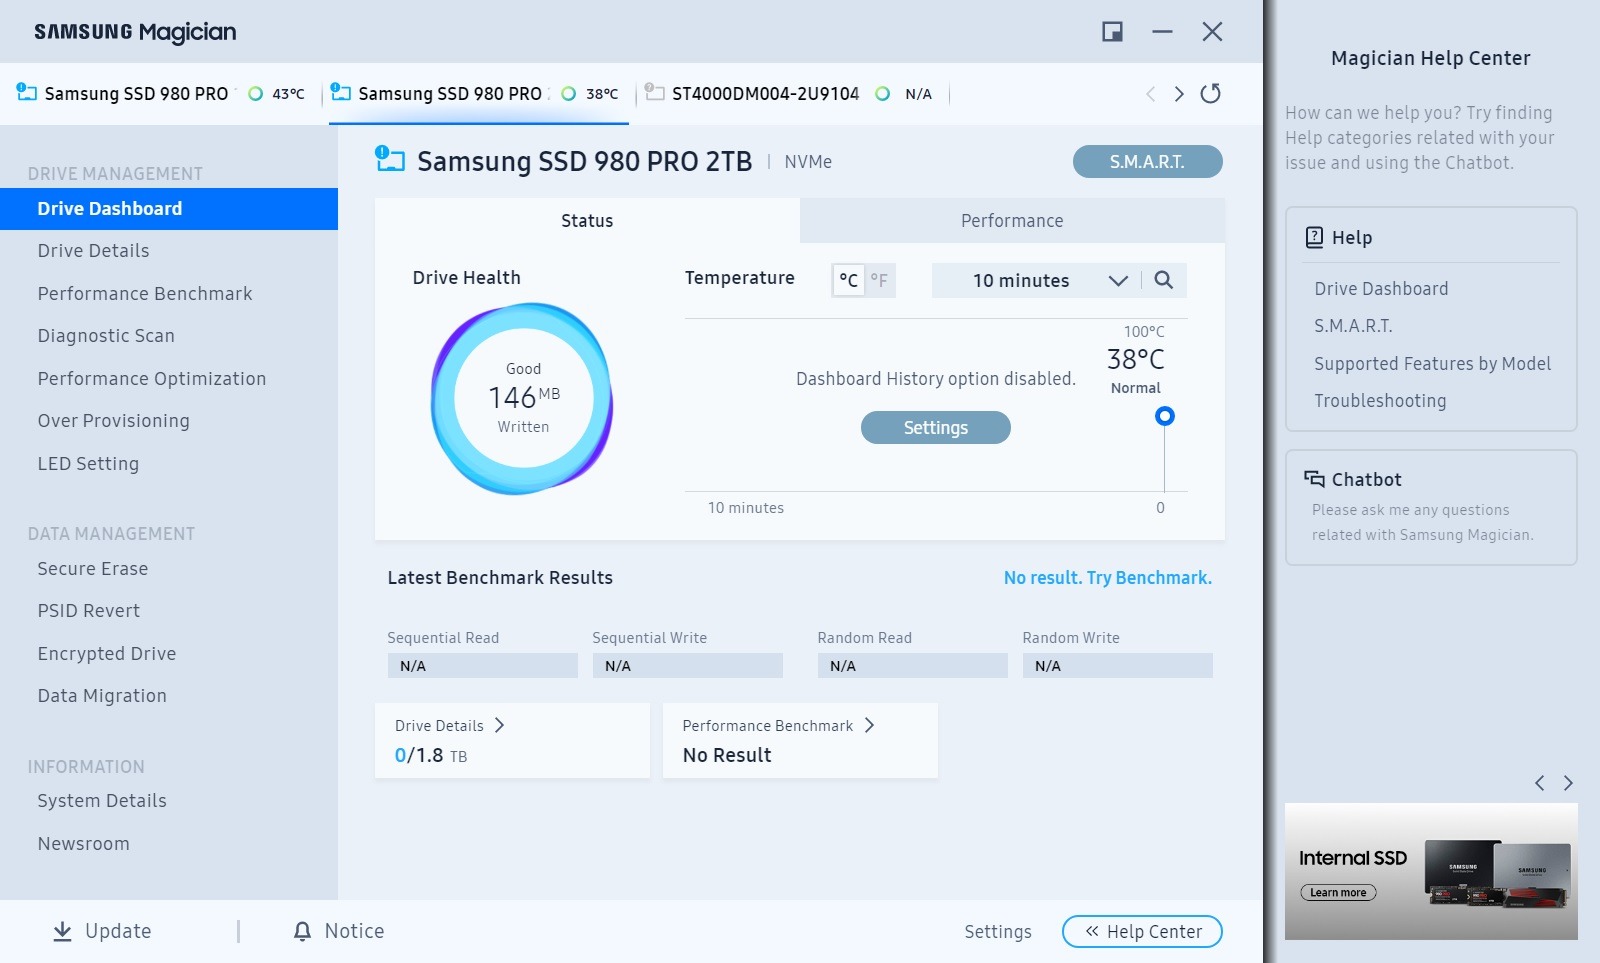Click Notice in the bottom bar

coord(339,931)
